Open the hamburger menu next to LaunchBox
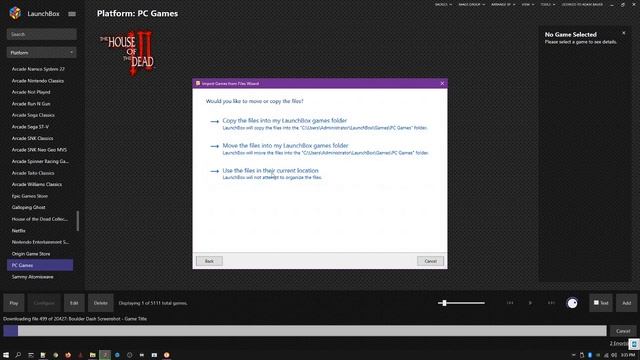640x360 pixels. pos(72,14)
